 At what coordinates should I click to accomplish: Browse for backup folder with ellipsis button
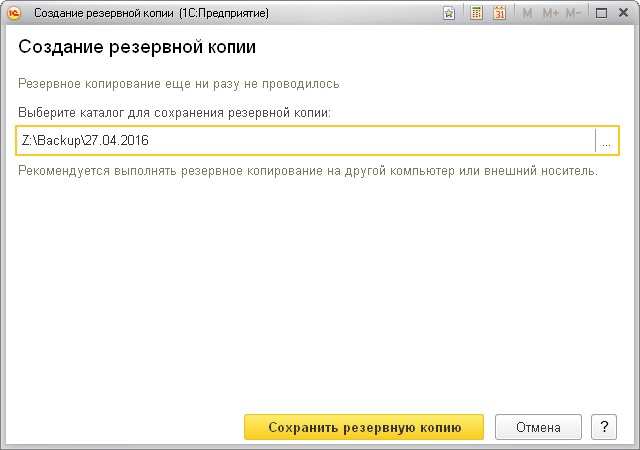[606, 141]
